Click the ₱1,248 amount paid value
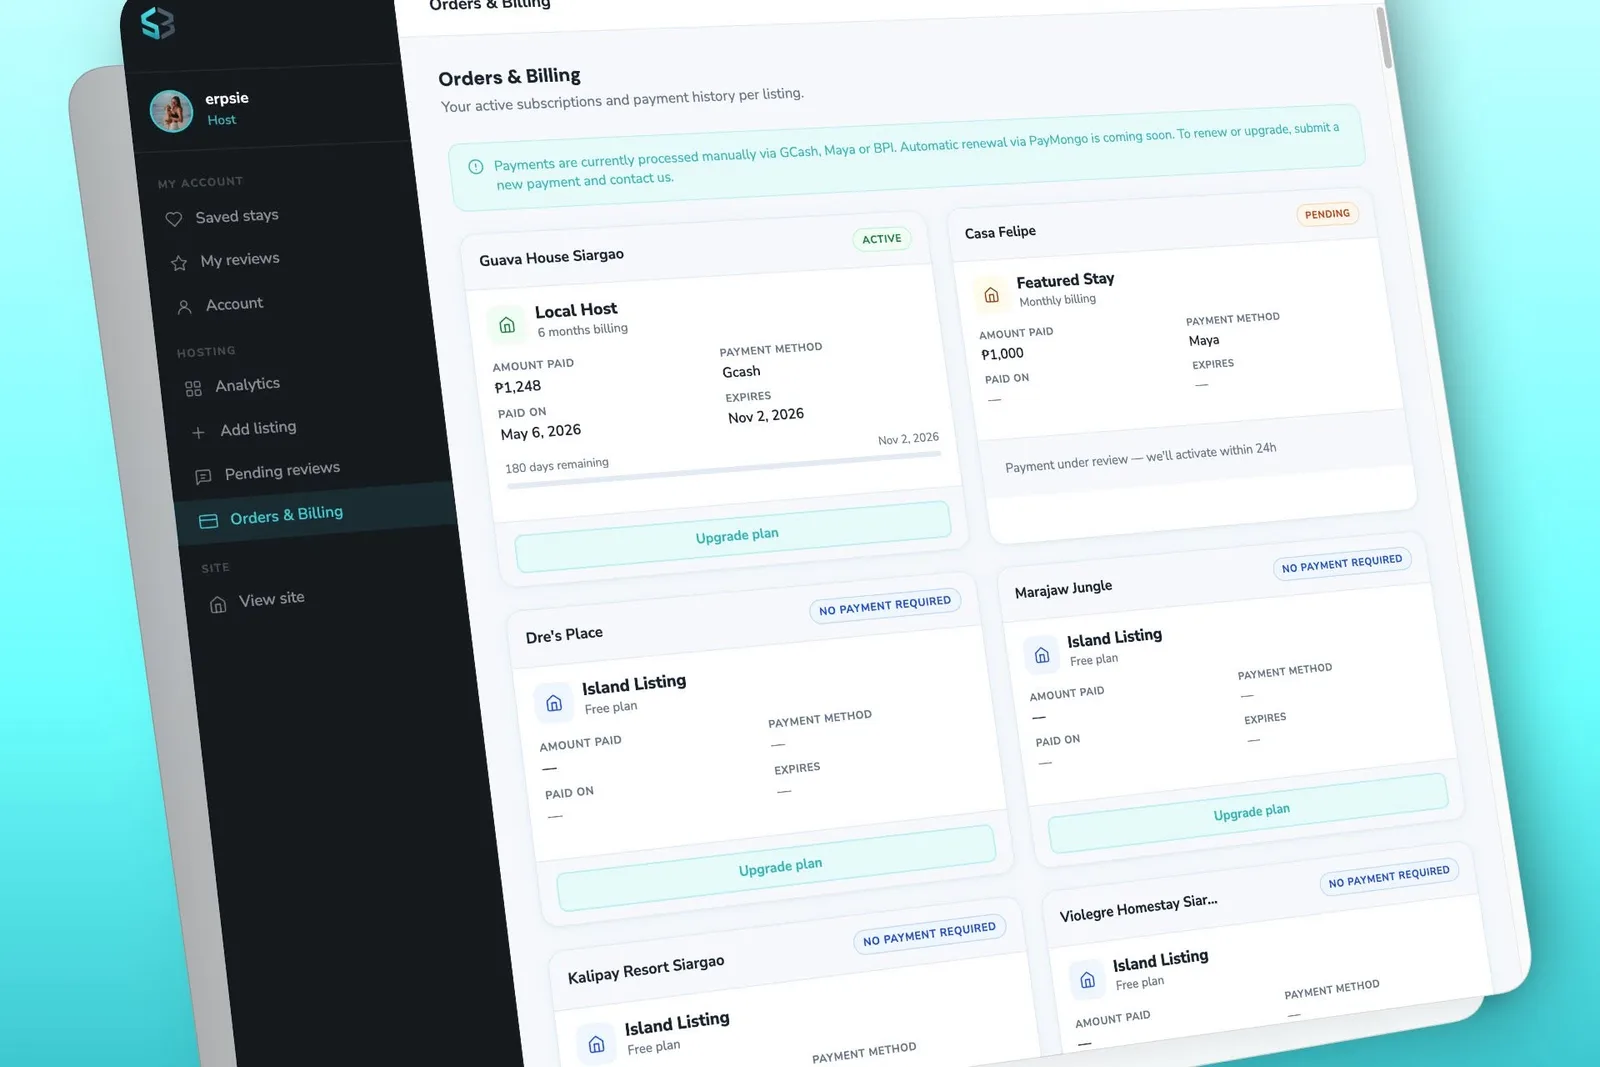The width and height of the screenshot is (1600, 1067). 518,387
